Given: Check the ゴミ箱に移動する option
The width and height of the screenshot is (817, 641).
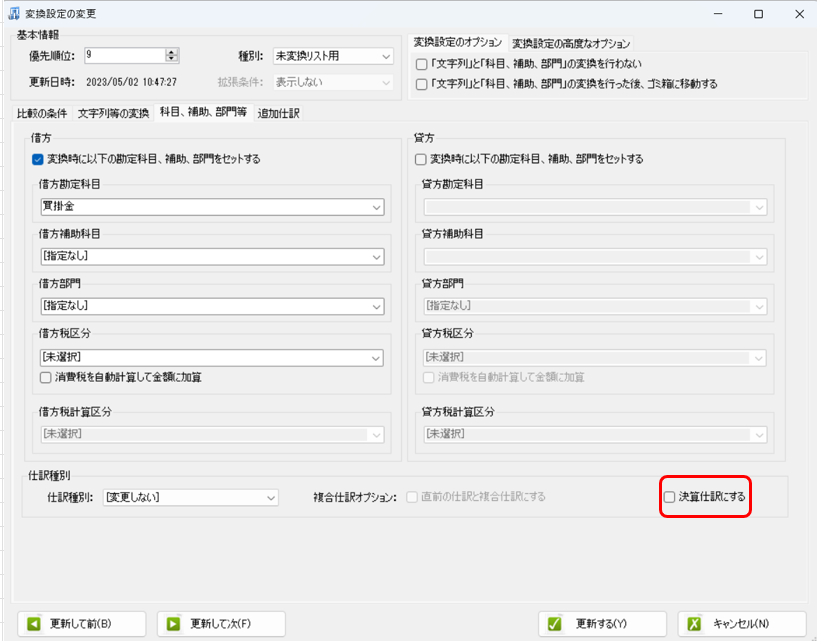Looking at the screenshot, I should [x=422, y=84].
